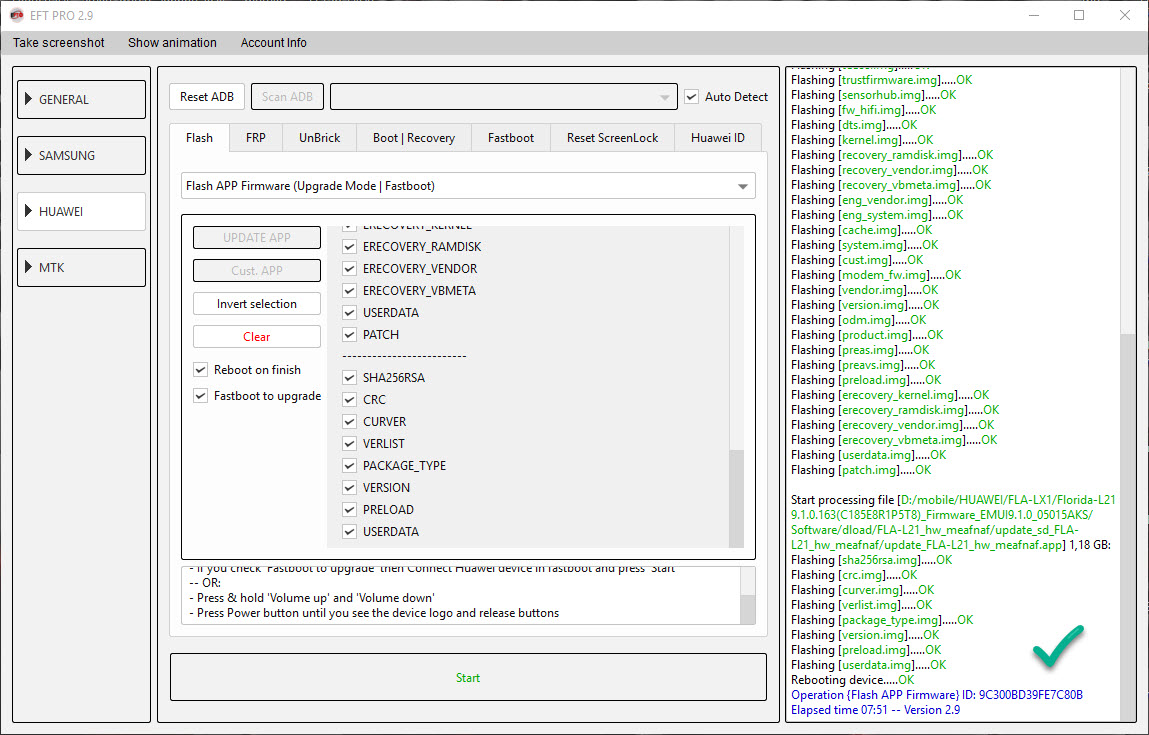This screenshot has width=1149, height=735.
Task: Uncheck the PACKAGE_TYPE partition checkbox
Action: pyautogui.click(x=350, y=466)
